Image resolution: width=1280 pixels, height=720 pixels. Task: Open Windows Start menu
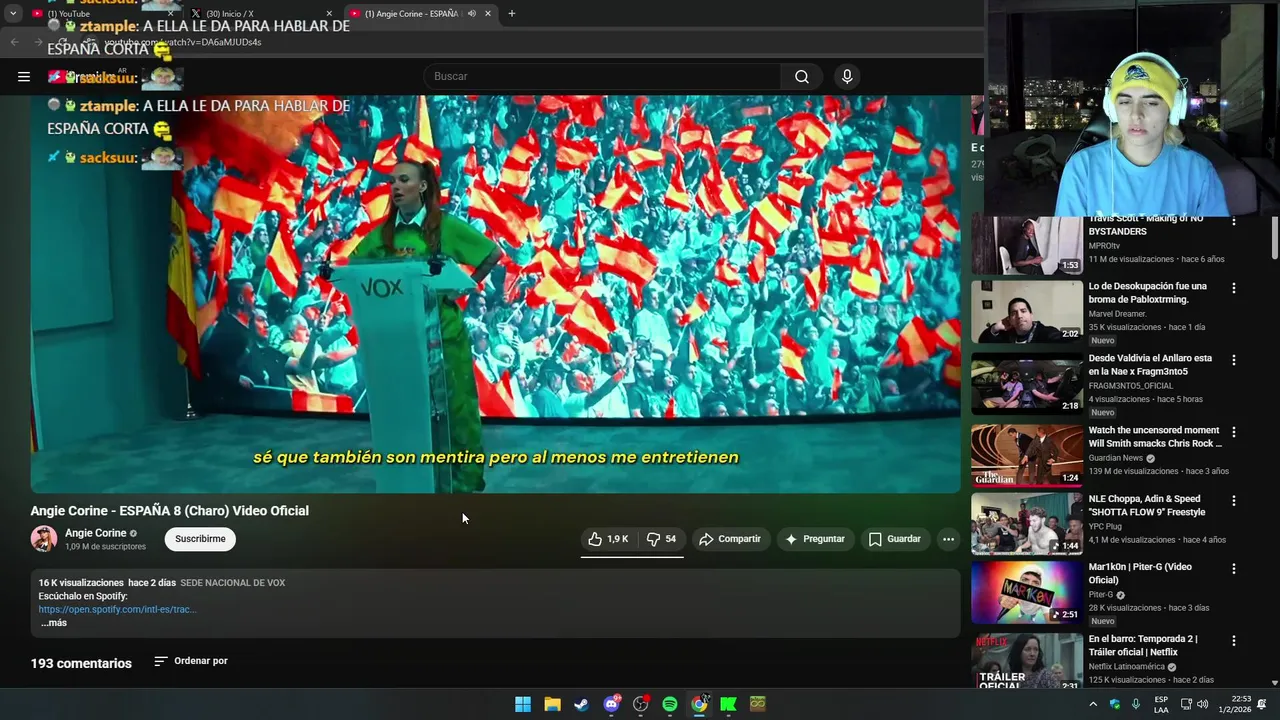[523, 704]
